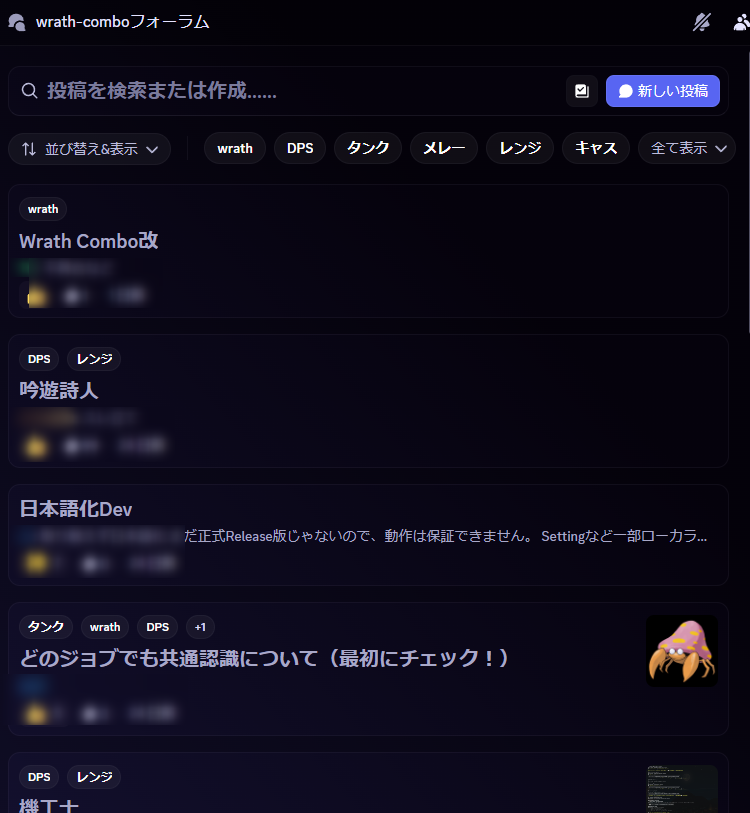Toggle the DPS tag filter
This screenshot has height=813, width=750.
(x=300, y=148)
